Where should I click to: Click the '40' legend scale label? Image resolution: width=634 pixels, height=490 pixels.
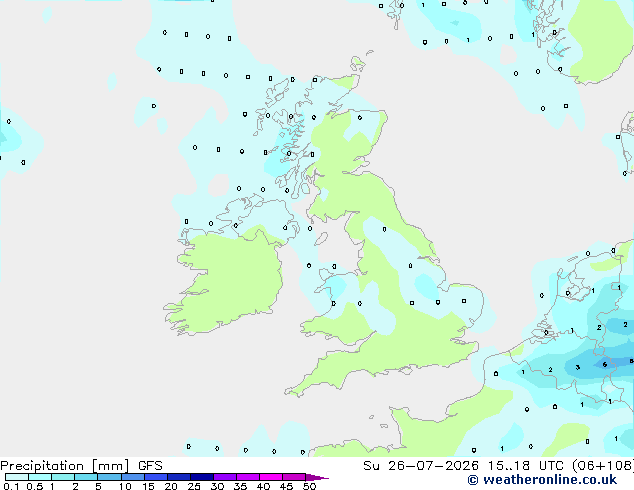click(x=263, y=486)
